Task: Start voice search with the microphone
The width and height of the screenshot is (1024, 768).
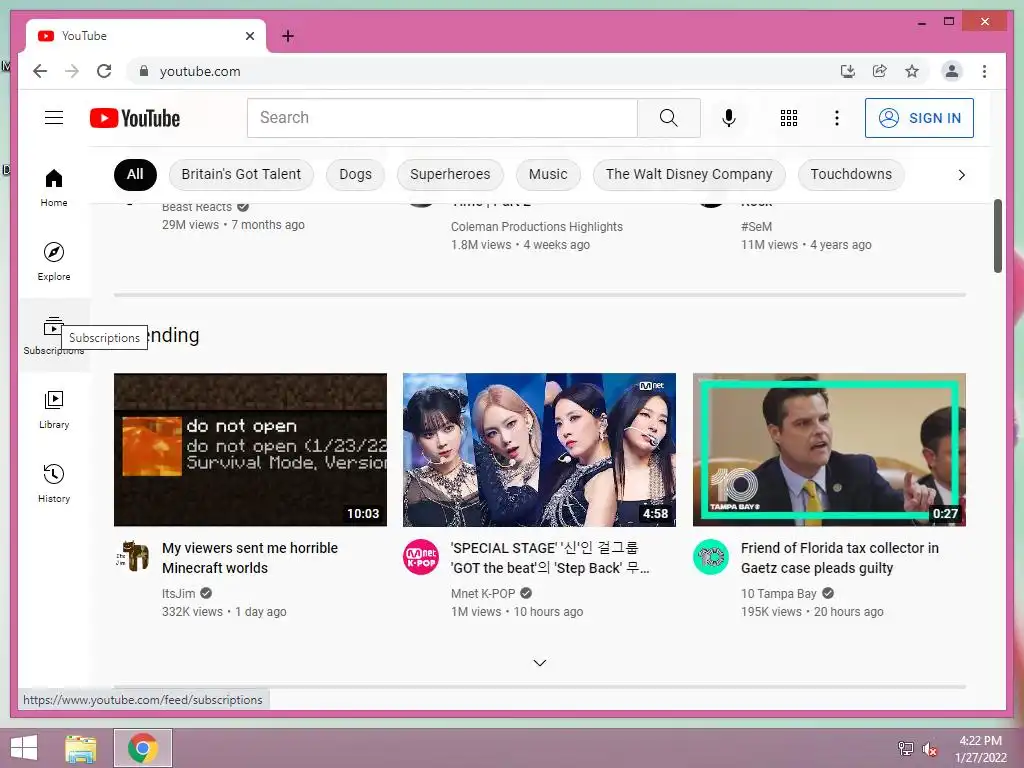Action: (729, 118)
